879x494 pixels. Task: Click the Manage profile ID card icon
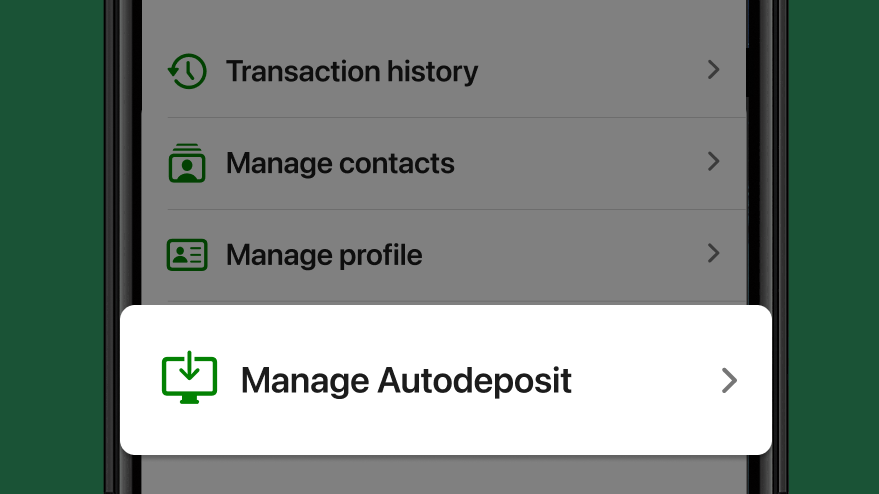tap(187, 255)
